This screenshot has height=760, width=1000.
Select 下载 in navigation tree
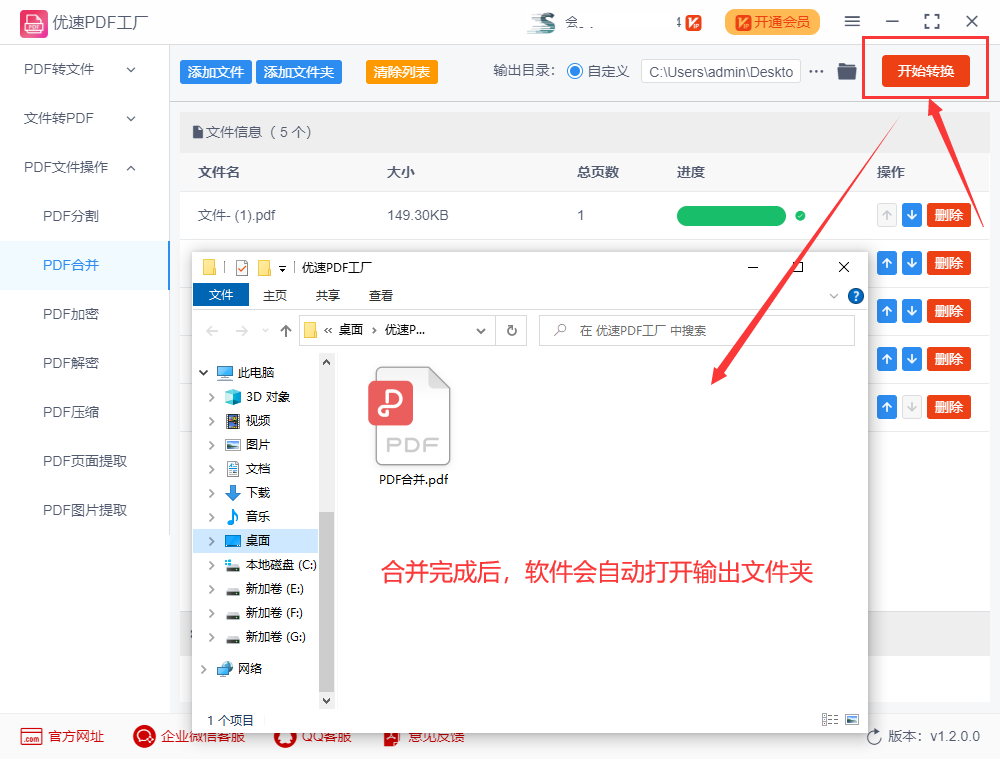tap(258, 493)
